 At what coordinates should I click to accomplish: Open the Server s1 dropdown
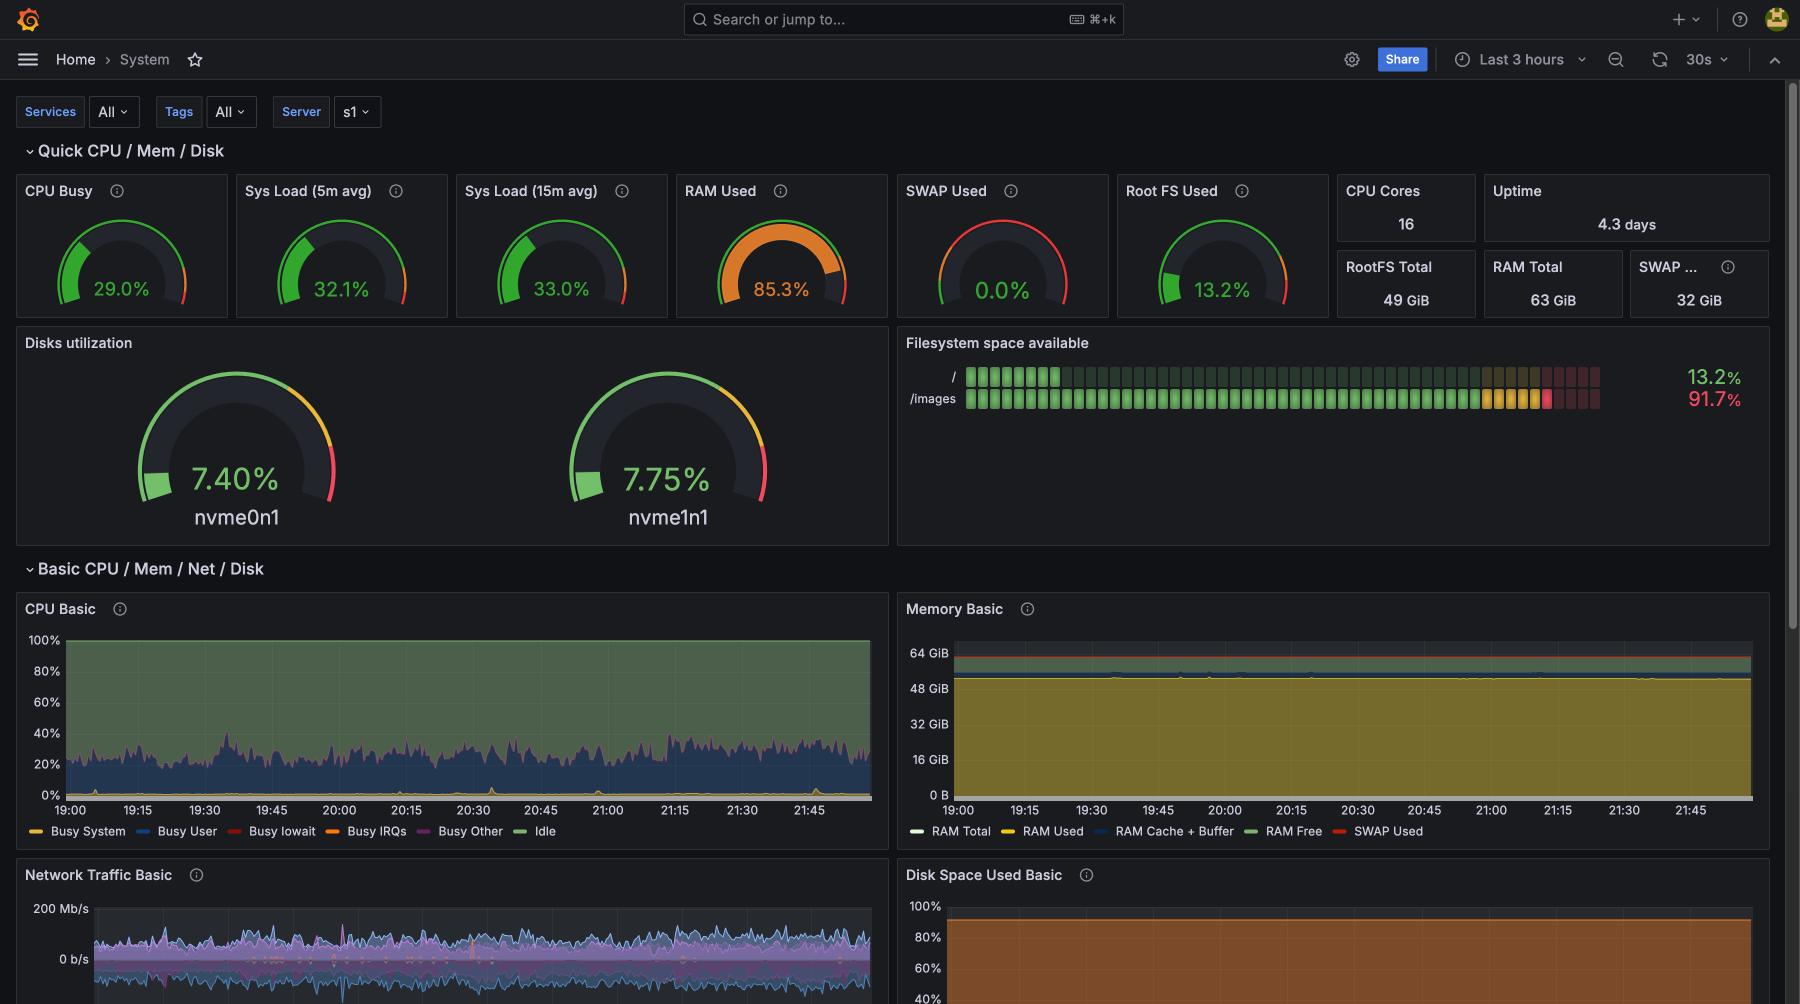tap(356, 112)
